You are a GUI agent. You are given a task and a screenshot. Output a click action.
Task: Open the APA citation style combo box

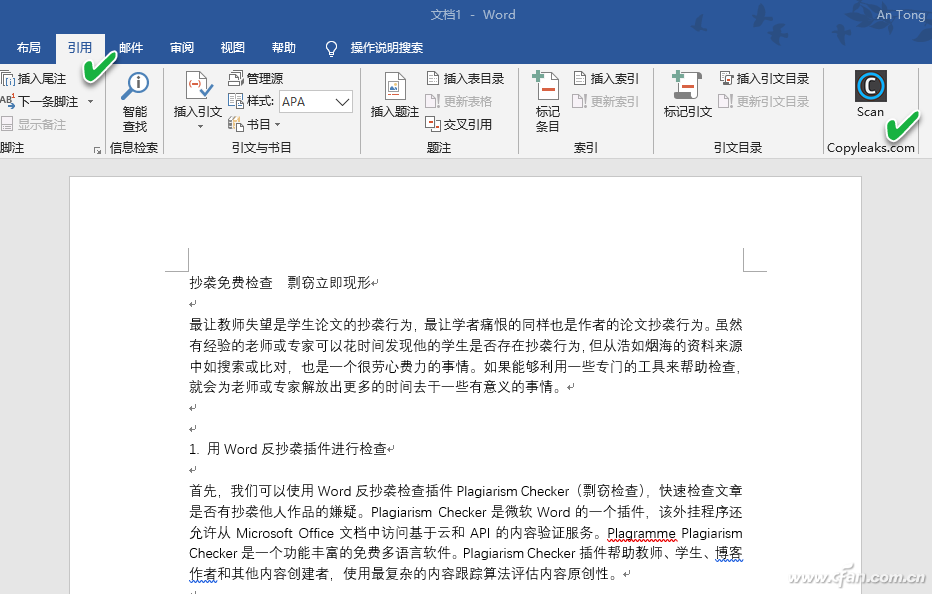[x=316, y=102]
